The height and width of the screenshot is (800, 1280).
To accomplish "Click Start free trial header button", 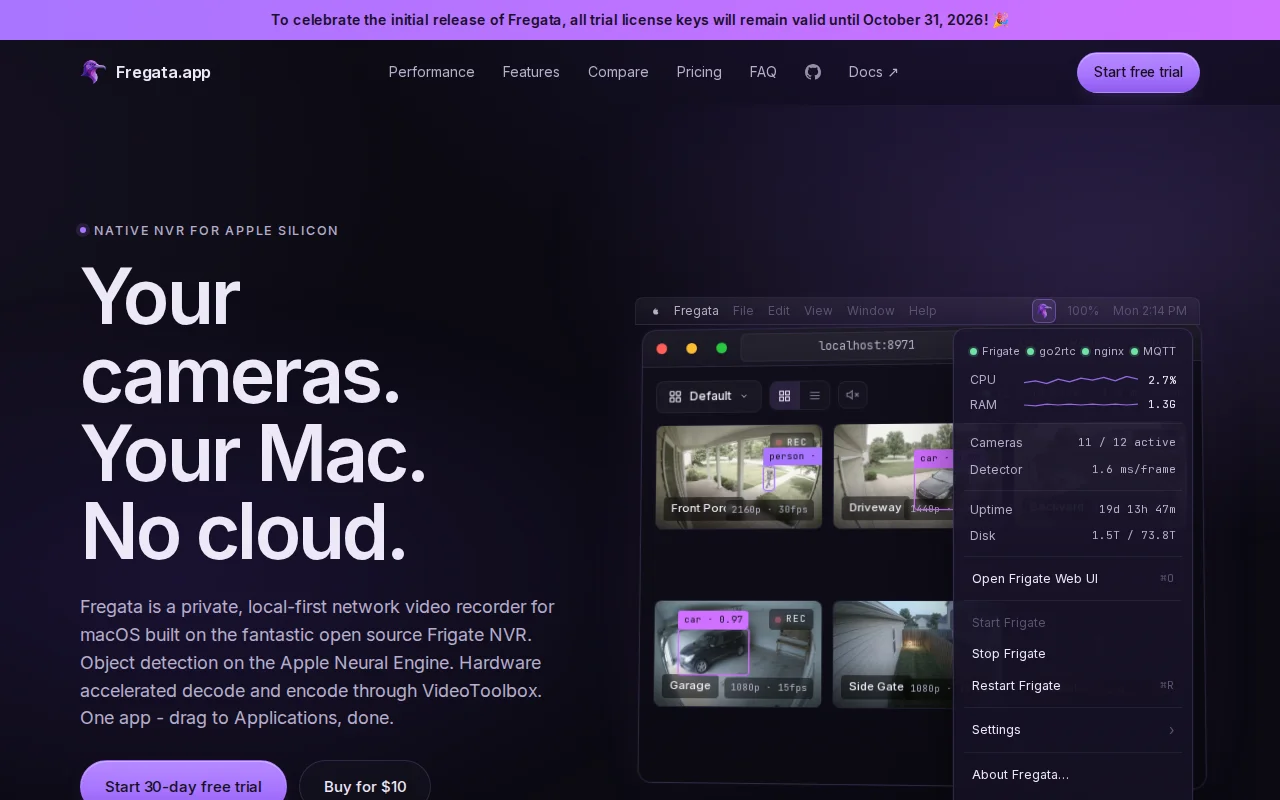I will [1138, 72].
